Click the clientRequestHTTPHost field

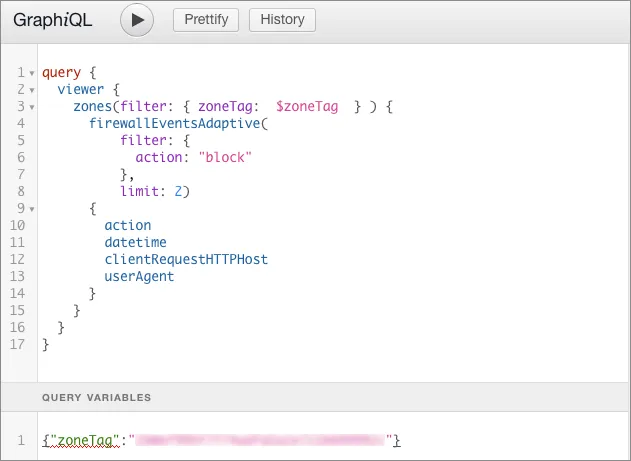185,260
